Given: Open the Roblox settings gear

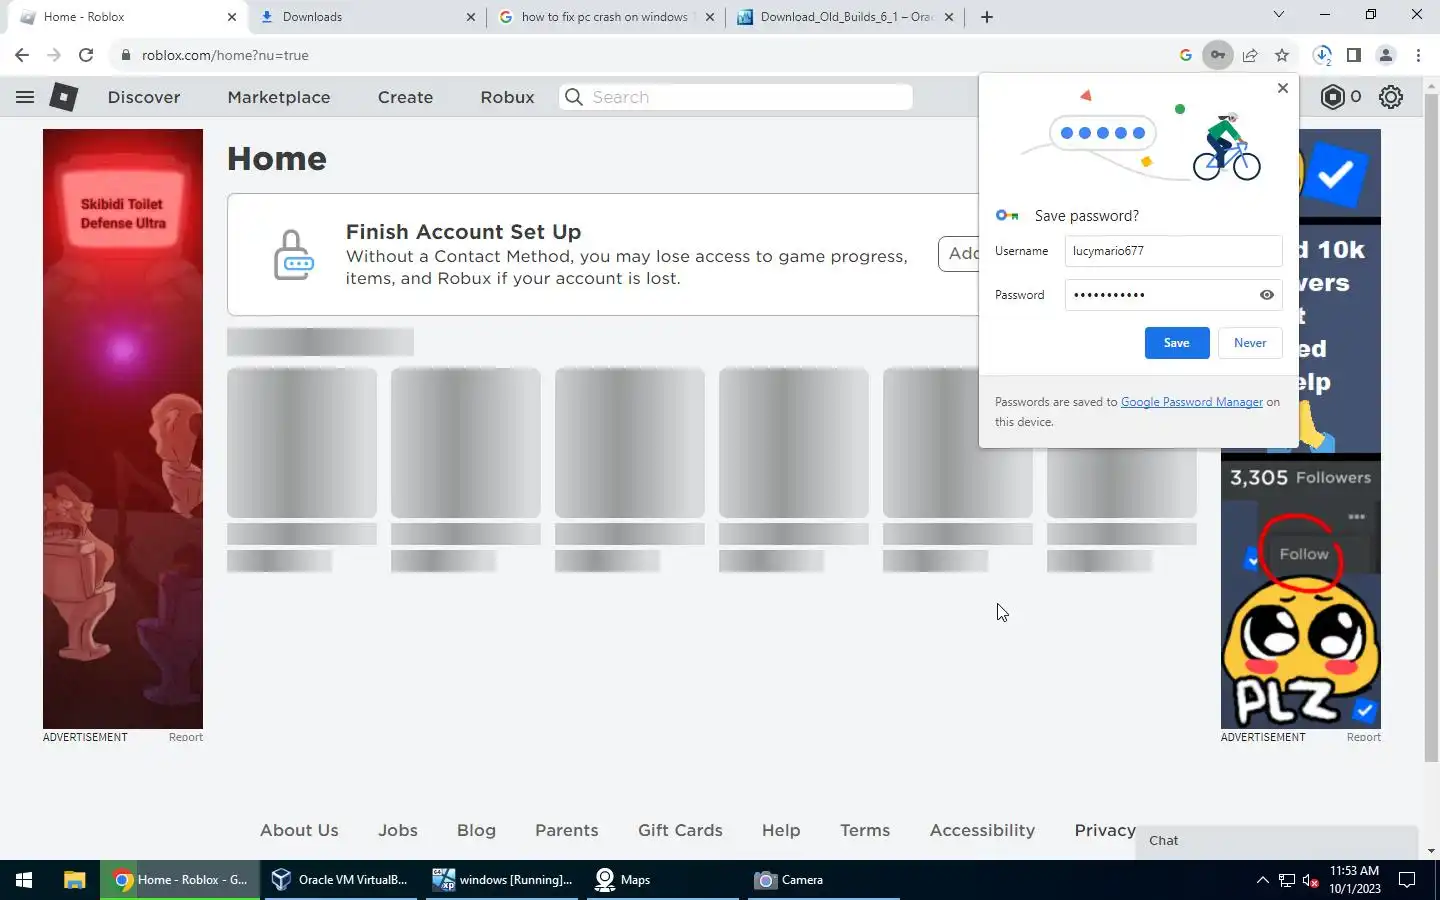Looking at the screenshot, I should 1391,97.
